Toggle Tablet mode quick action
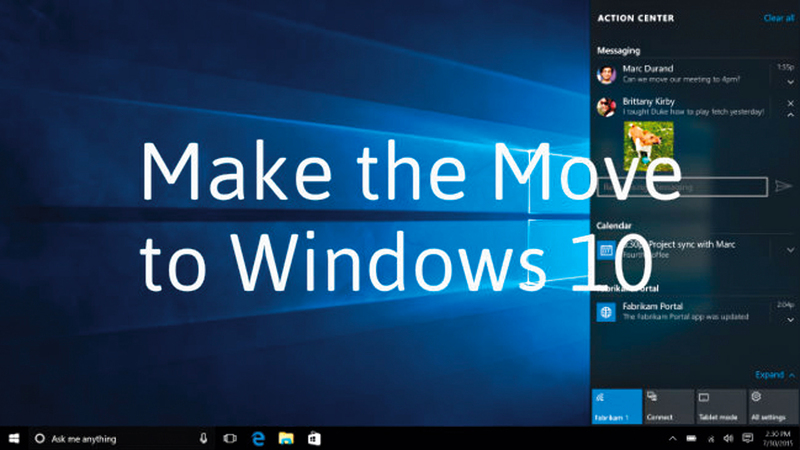 [x=720, y=406]
